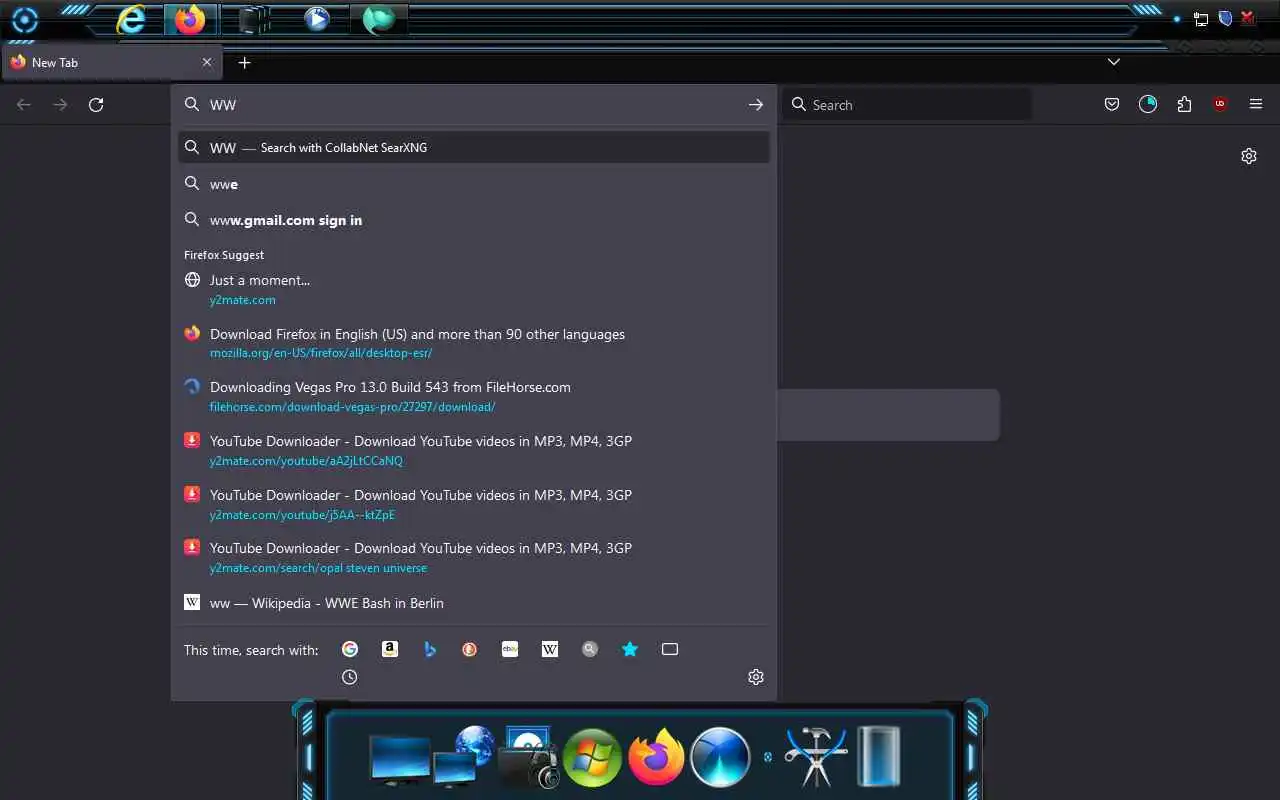Viewport: 1280px width, 800px height.
Task: Launch Firefox from the bottom dock
Action: click(656, 757)
